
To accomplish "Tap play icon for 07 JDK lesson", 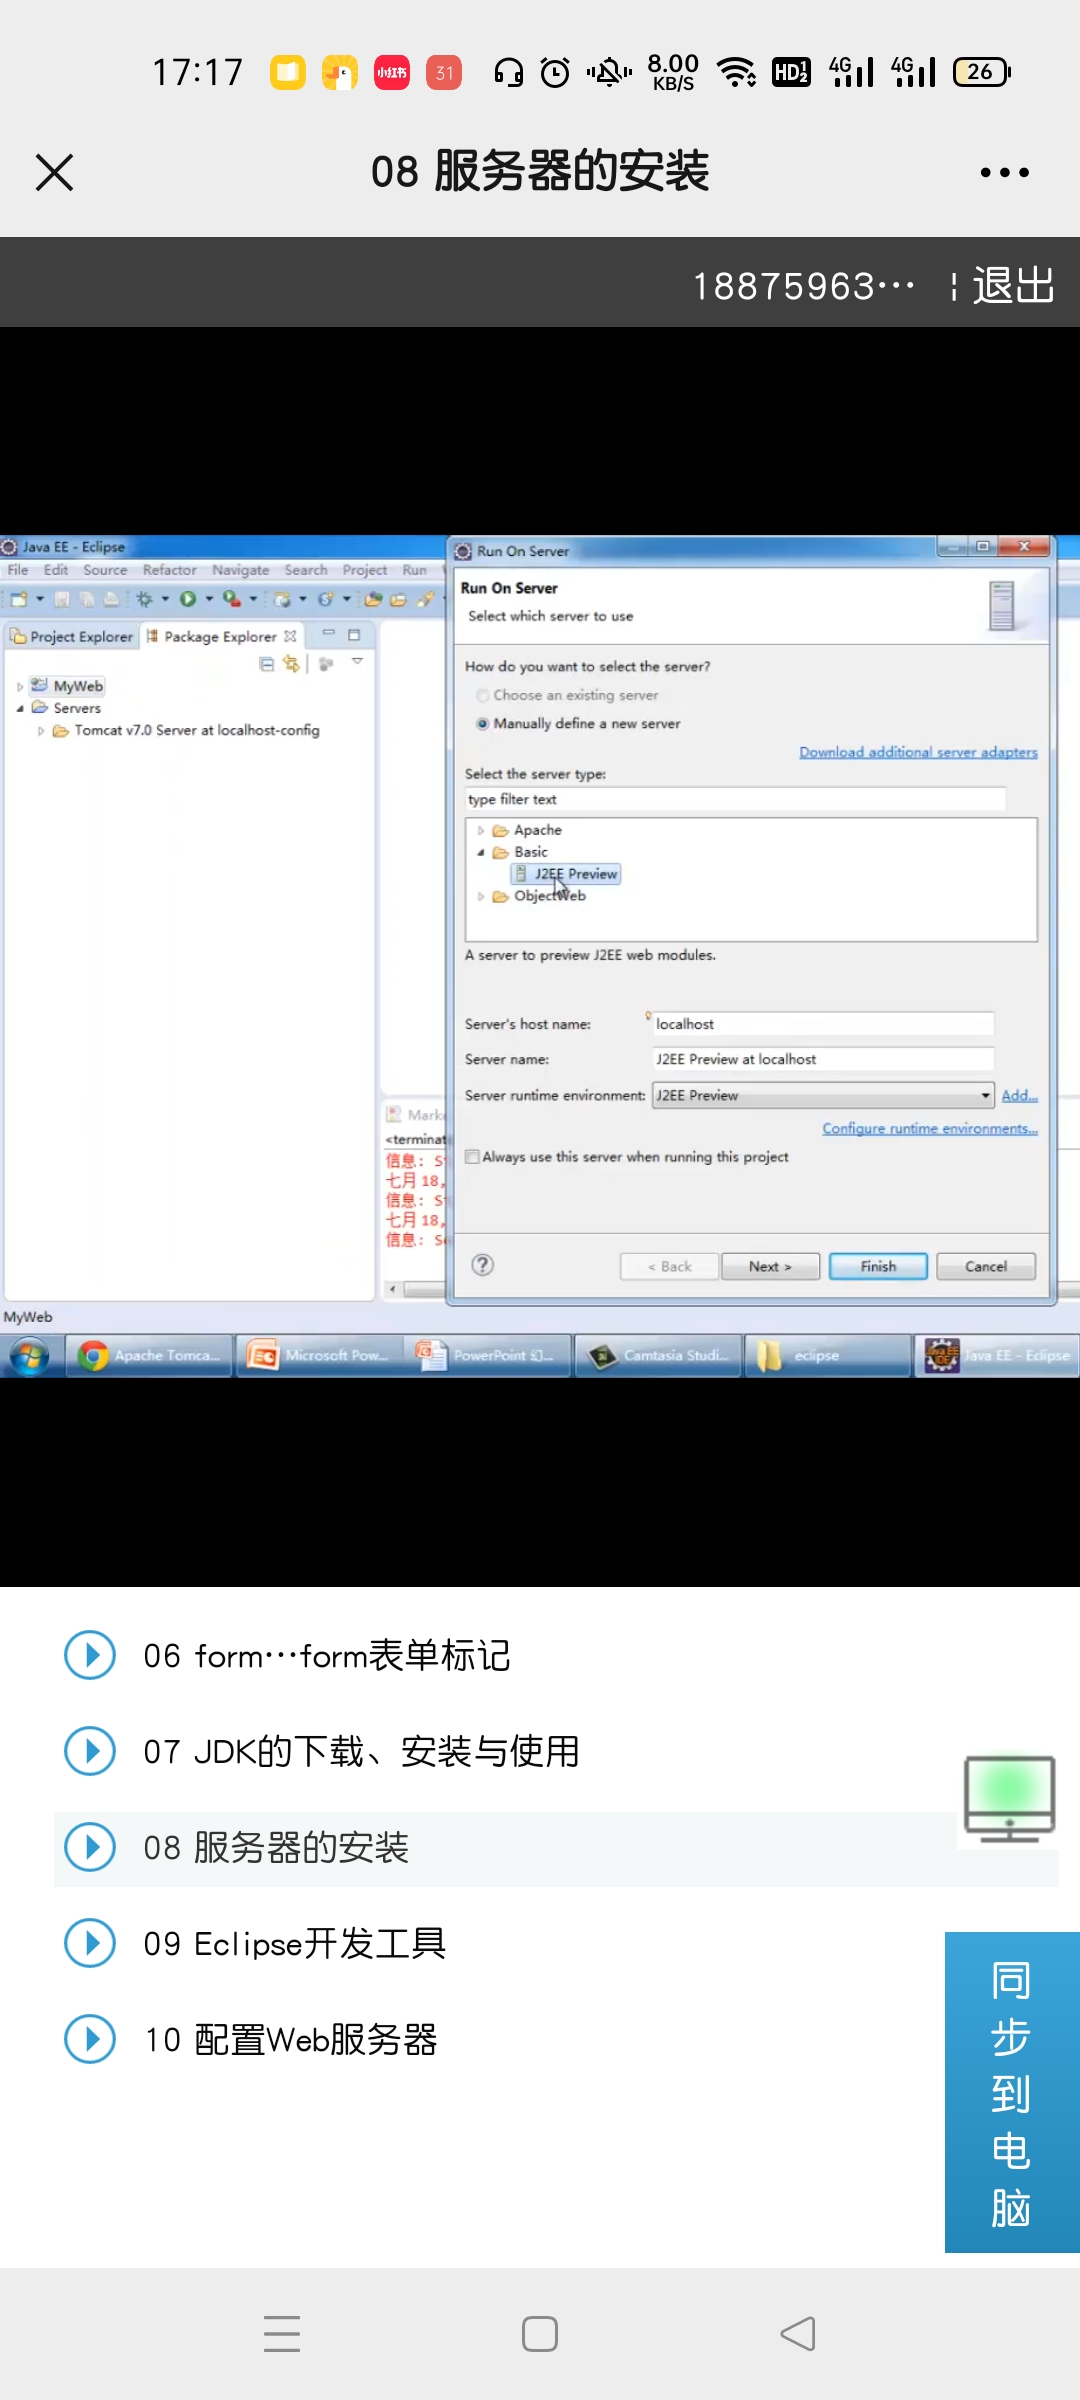I will 90,1751.
